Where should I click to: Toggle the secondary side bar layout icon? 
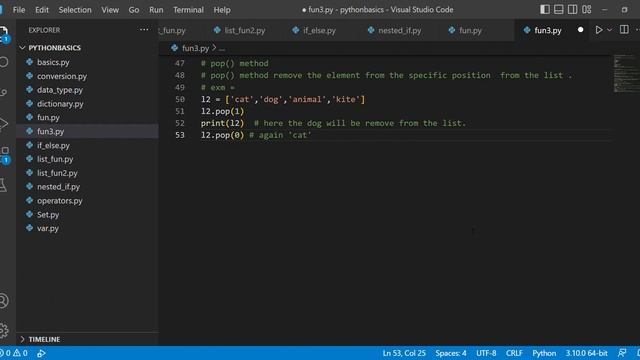[x=572, y=9]
